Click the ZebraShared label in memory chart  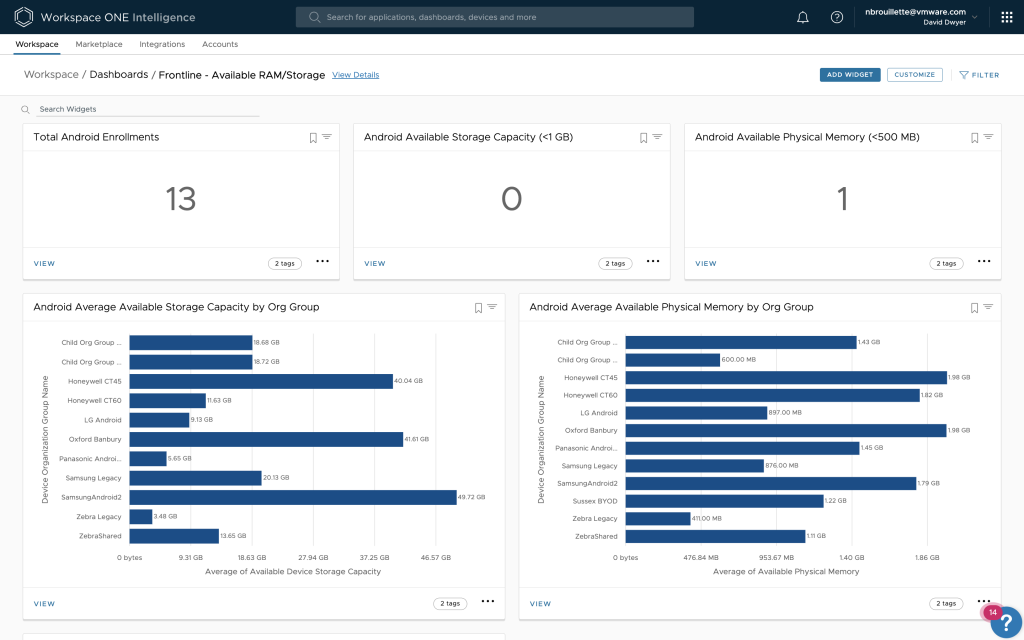pyautogui.click(x=596, y=536)
